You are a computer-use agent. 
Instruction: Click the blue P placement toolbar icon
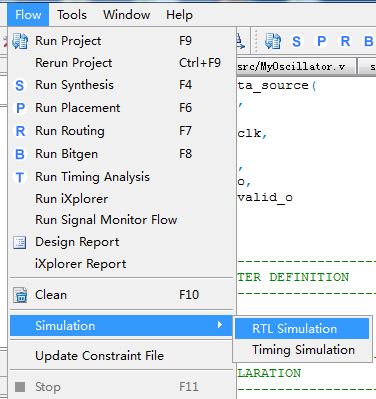pyautogui.click(x=321, y=41)
